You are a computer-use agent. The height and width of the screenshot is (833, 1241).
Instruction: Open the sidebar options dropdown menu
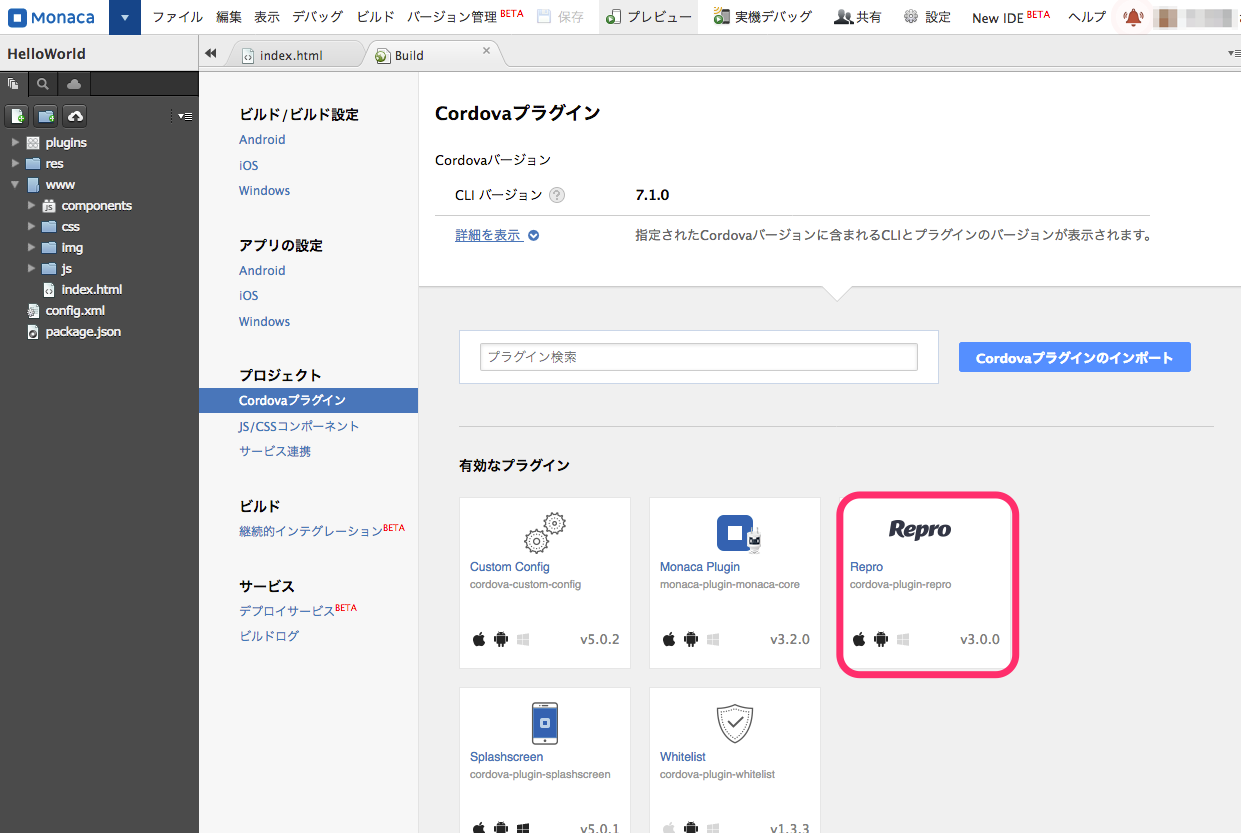[x=184, y=117]
